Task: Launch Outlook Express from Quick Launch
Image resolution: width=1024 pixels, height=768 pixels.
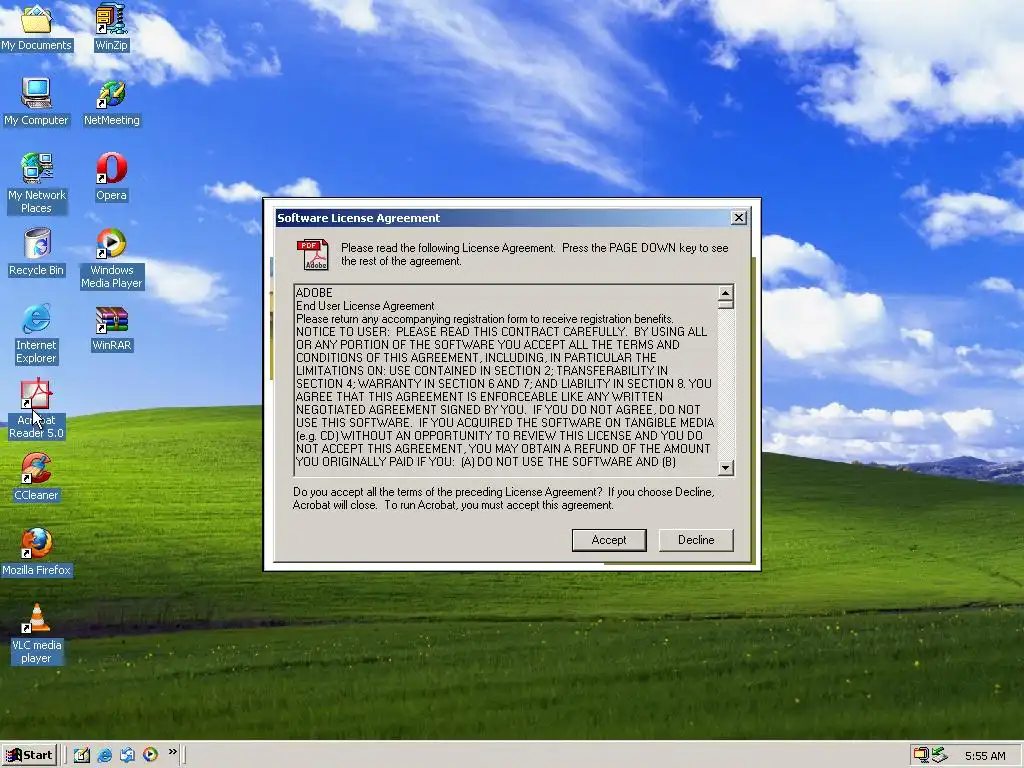Action: click(x=127, y=755)
